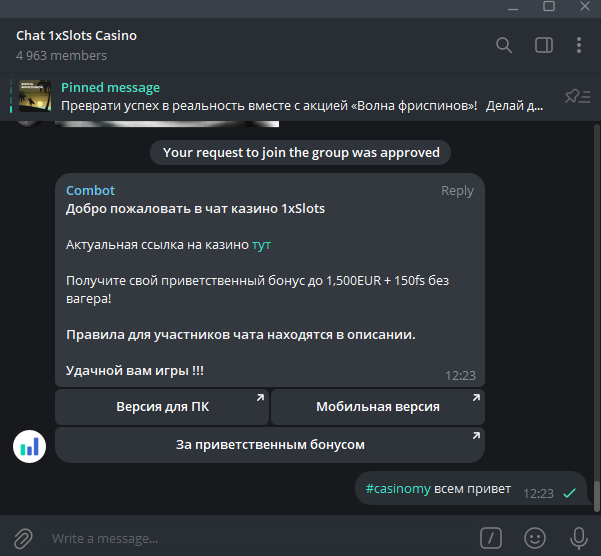
Task: Minimize the Telegram window
Action: 513,7
